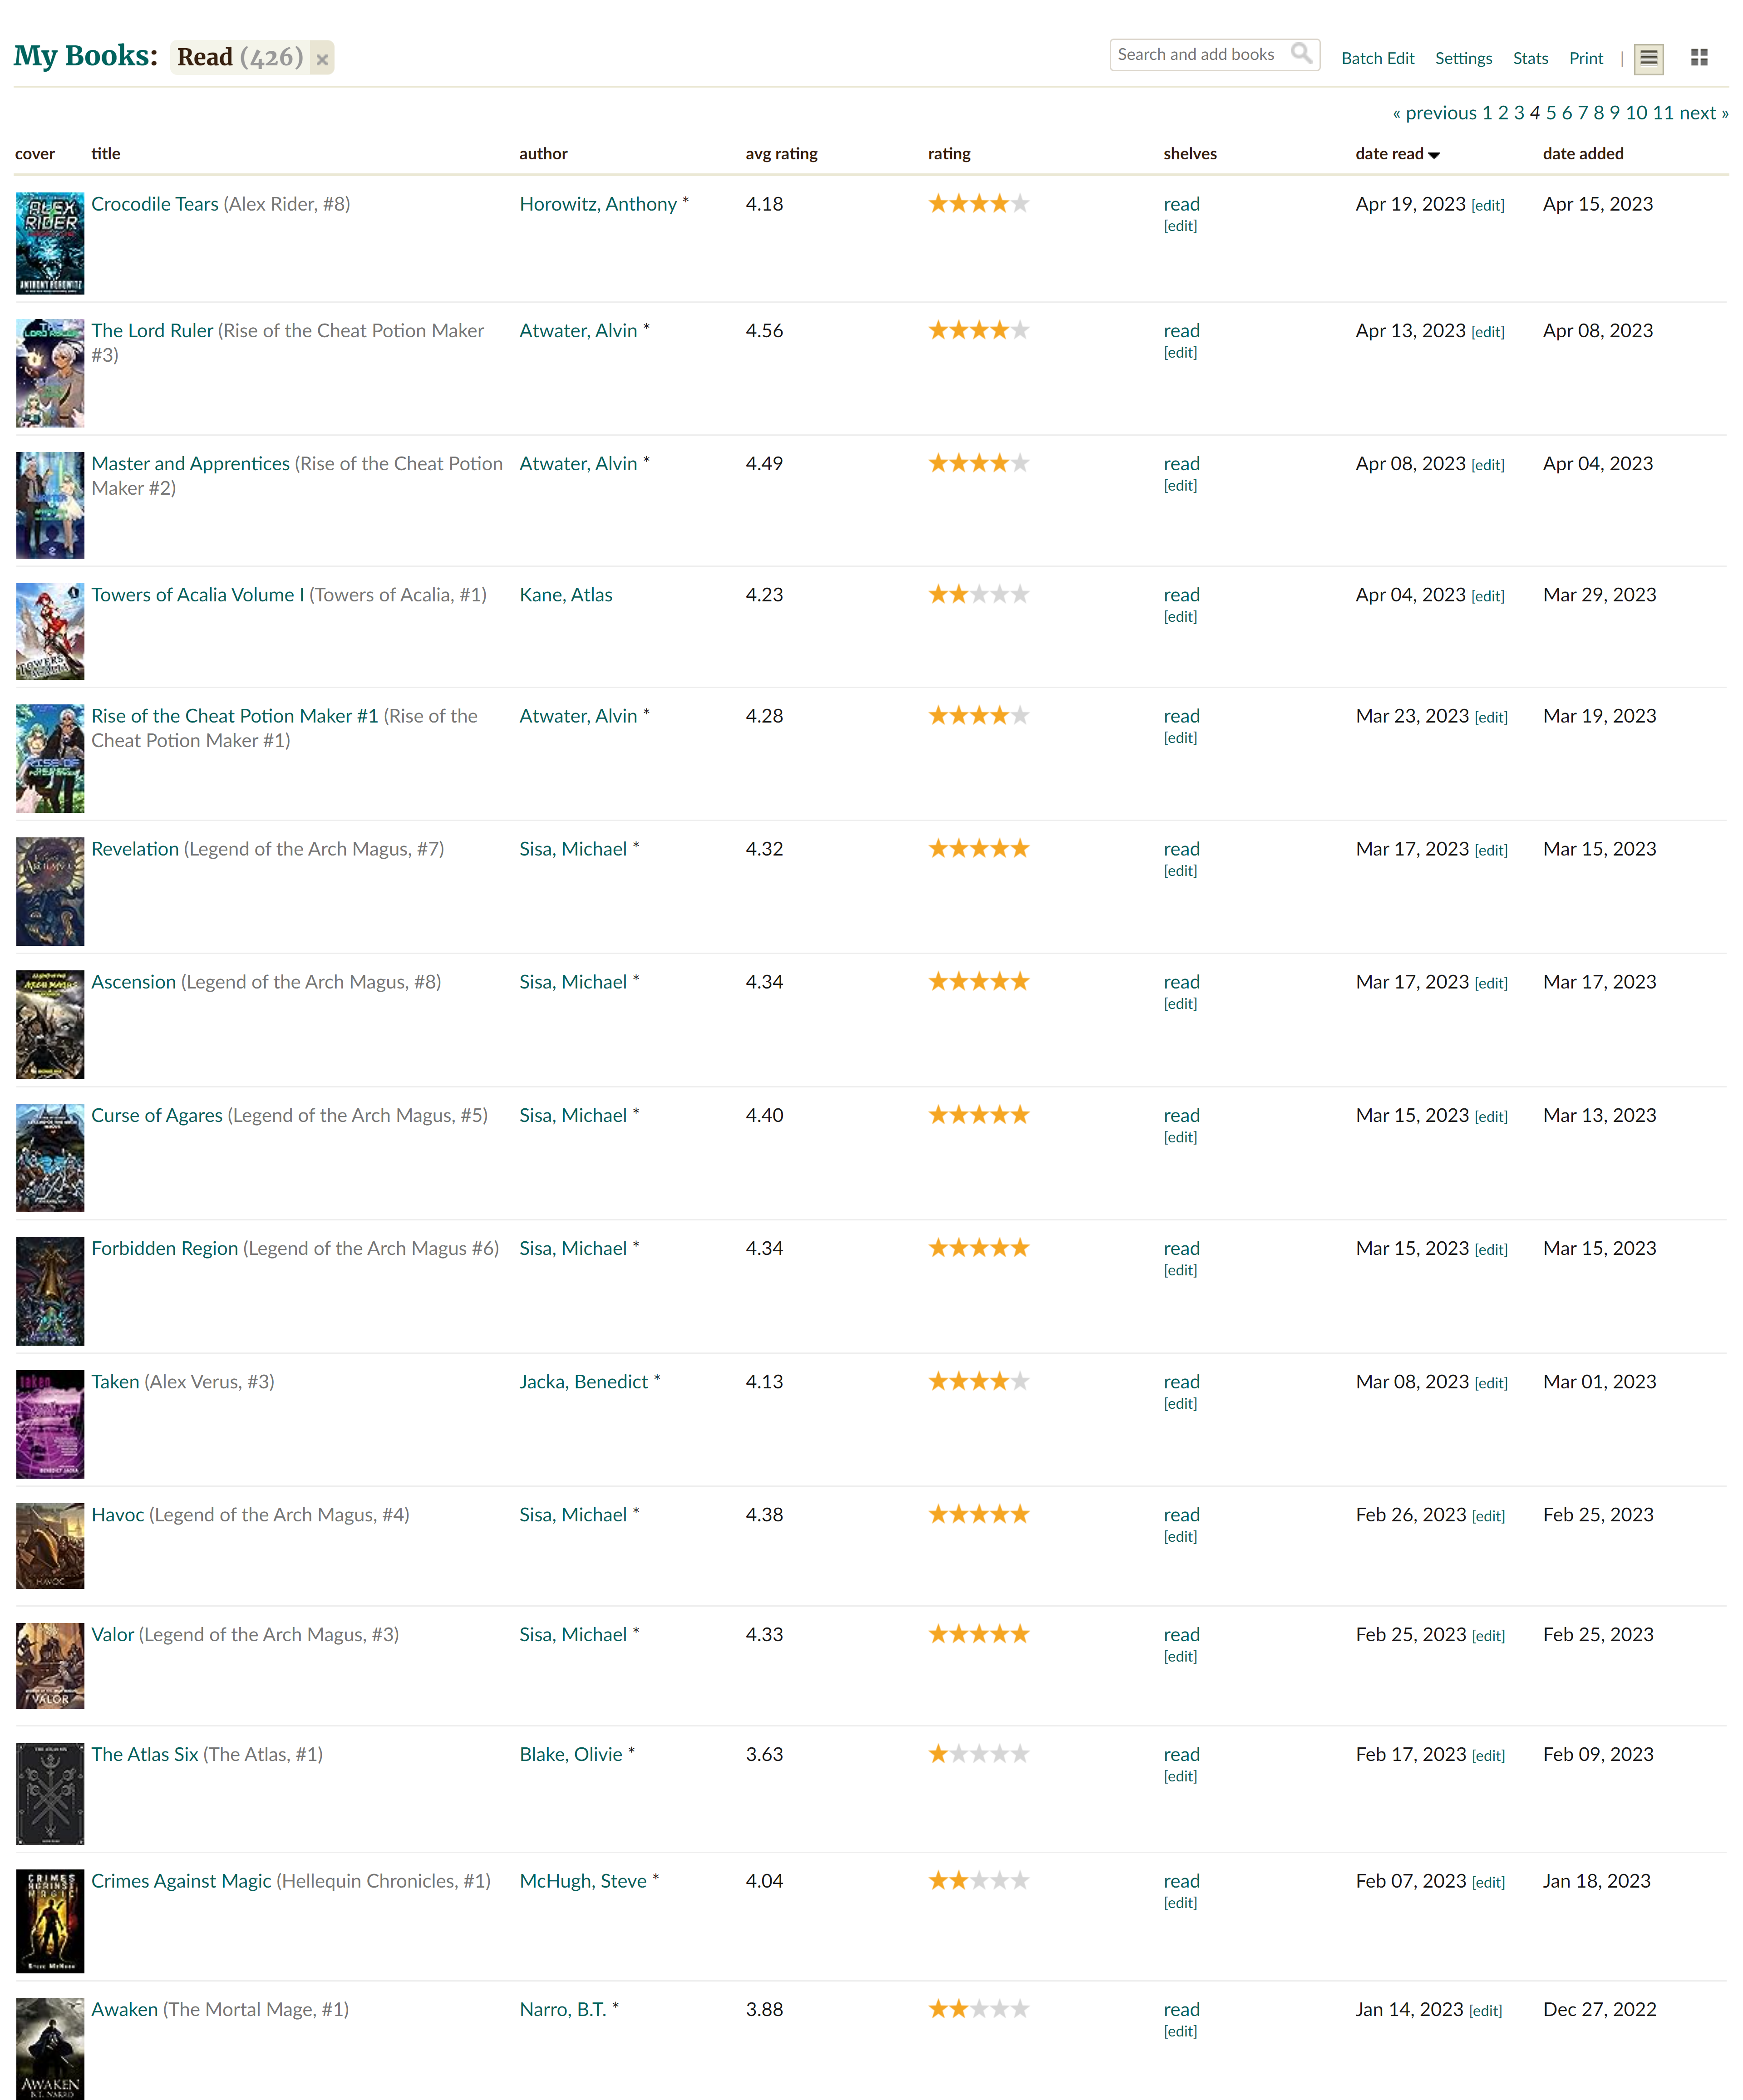The image size is (1743, 2100).
Task: Give The Atlas Six a third star
Action: pos(978,1754)
